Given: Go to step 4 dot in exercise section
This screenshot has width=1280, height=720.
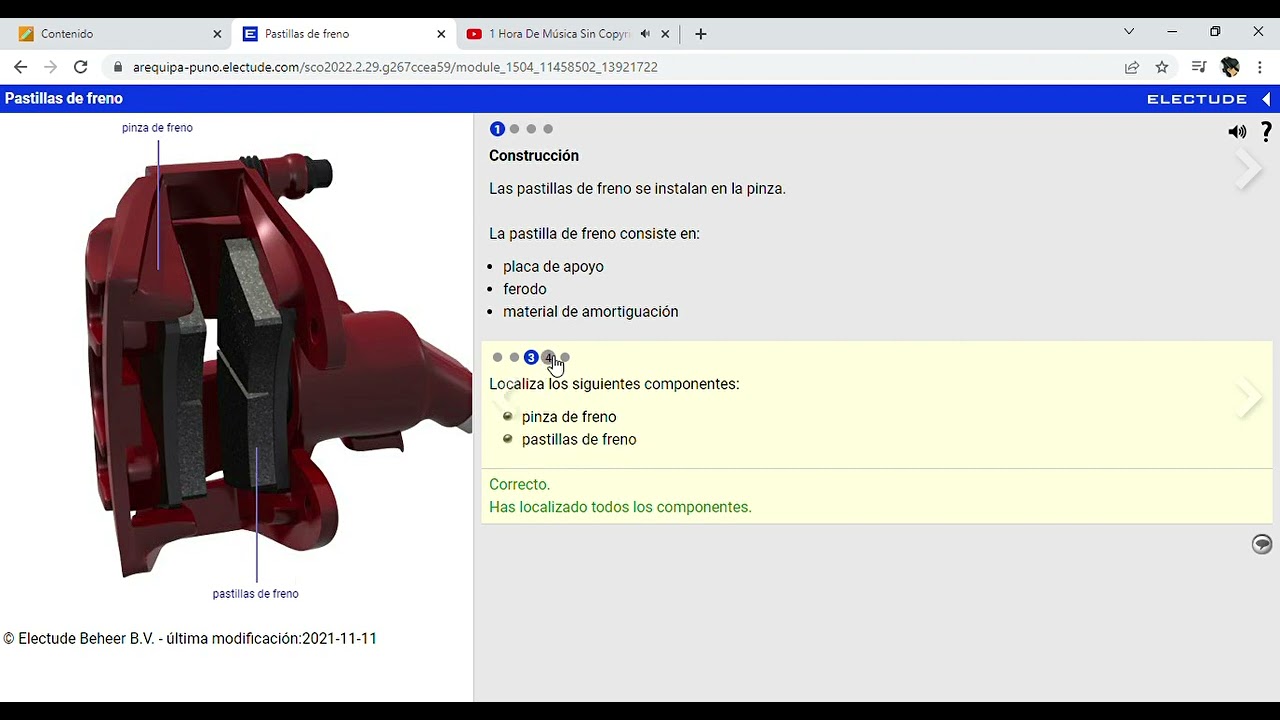Looking at the screenshot, I should 548,357.
